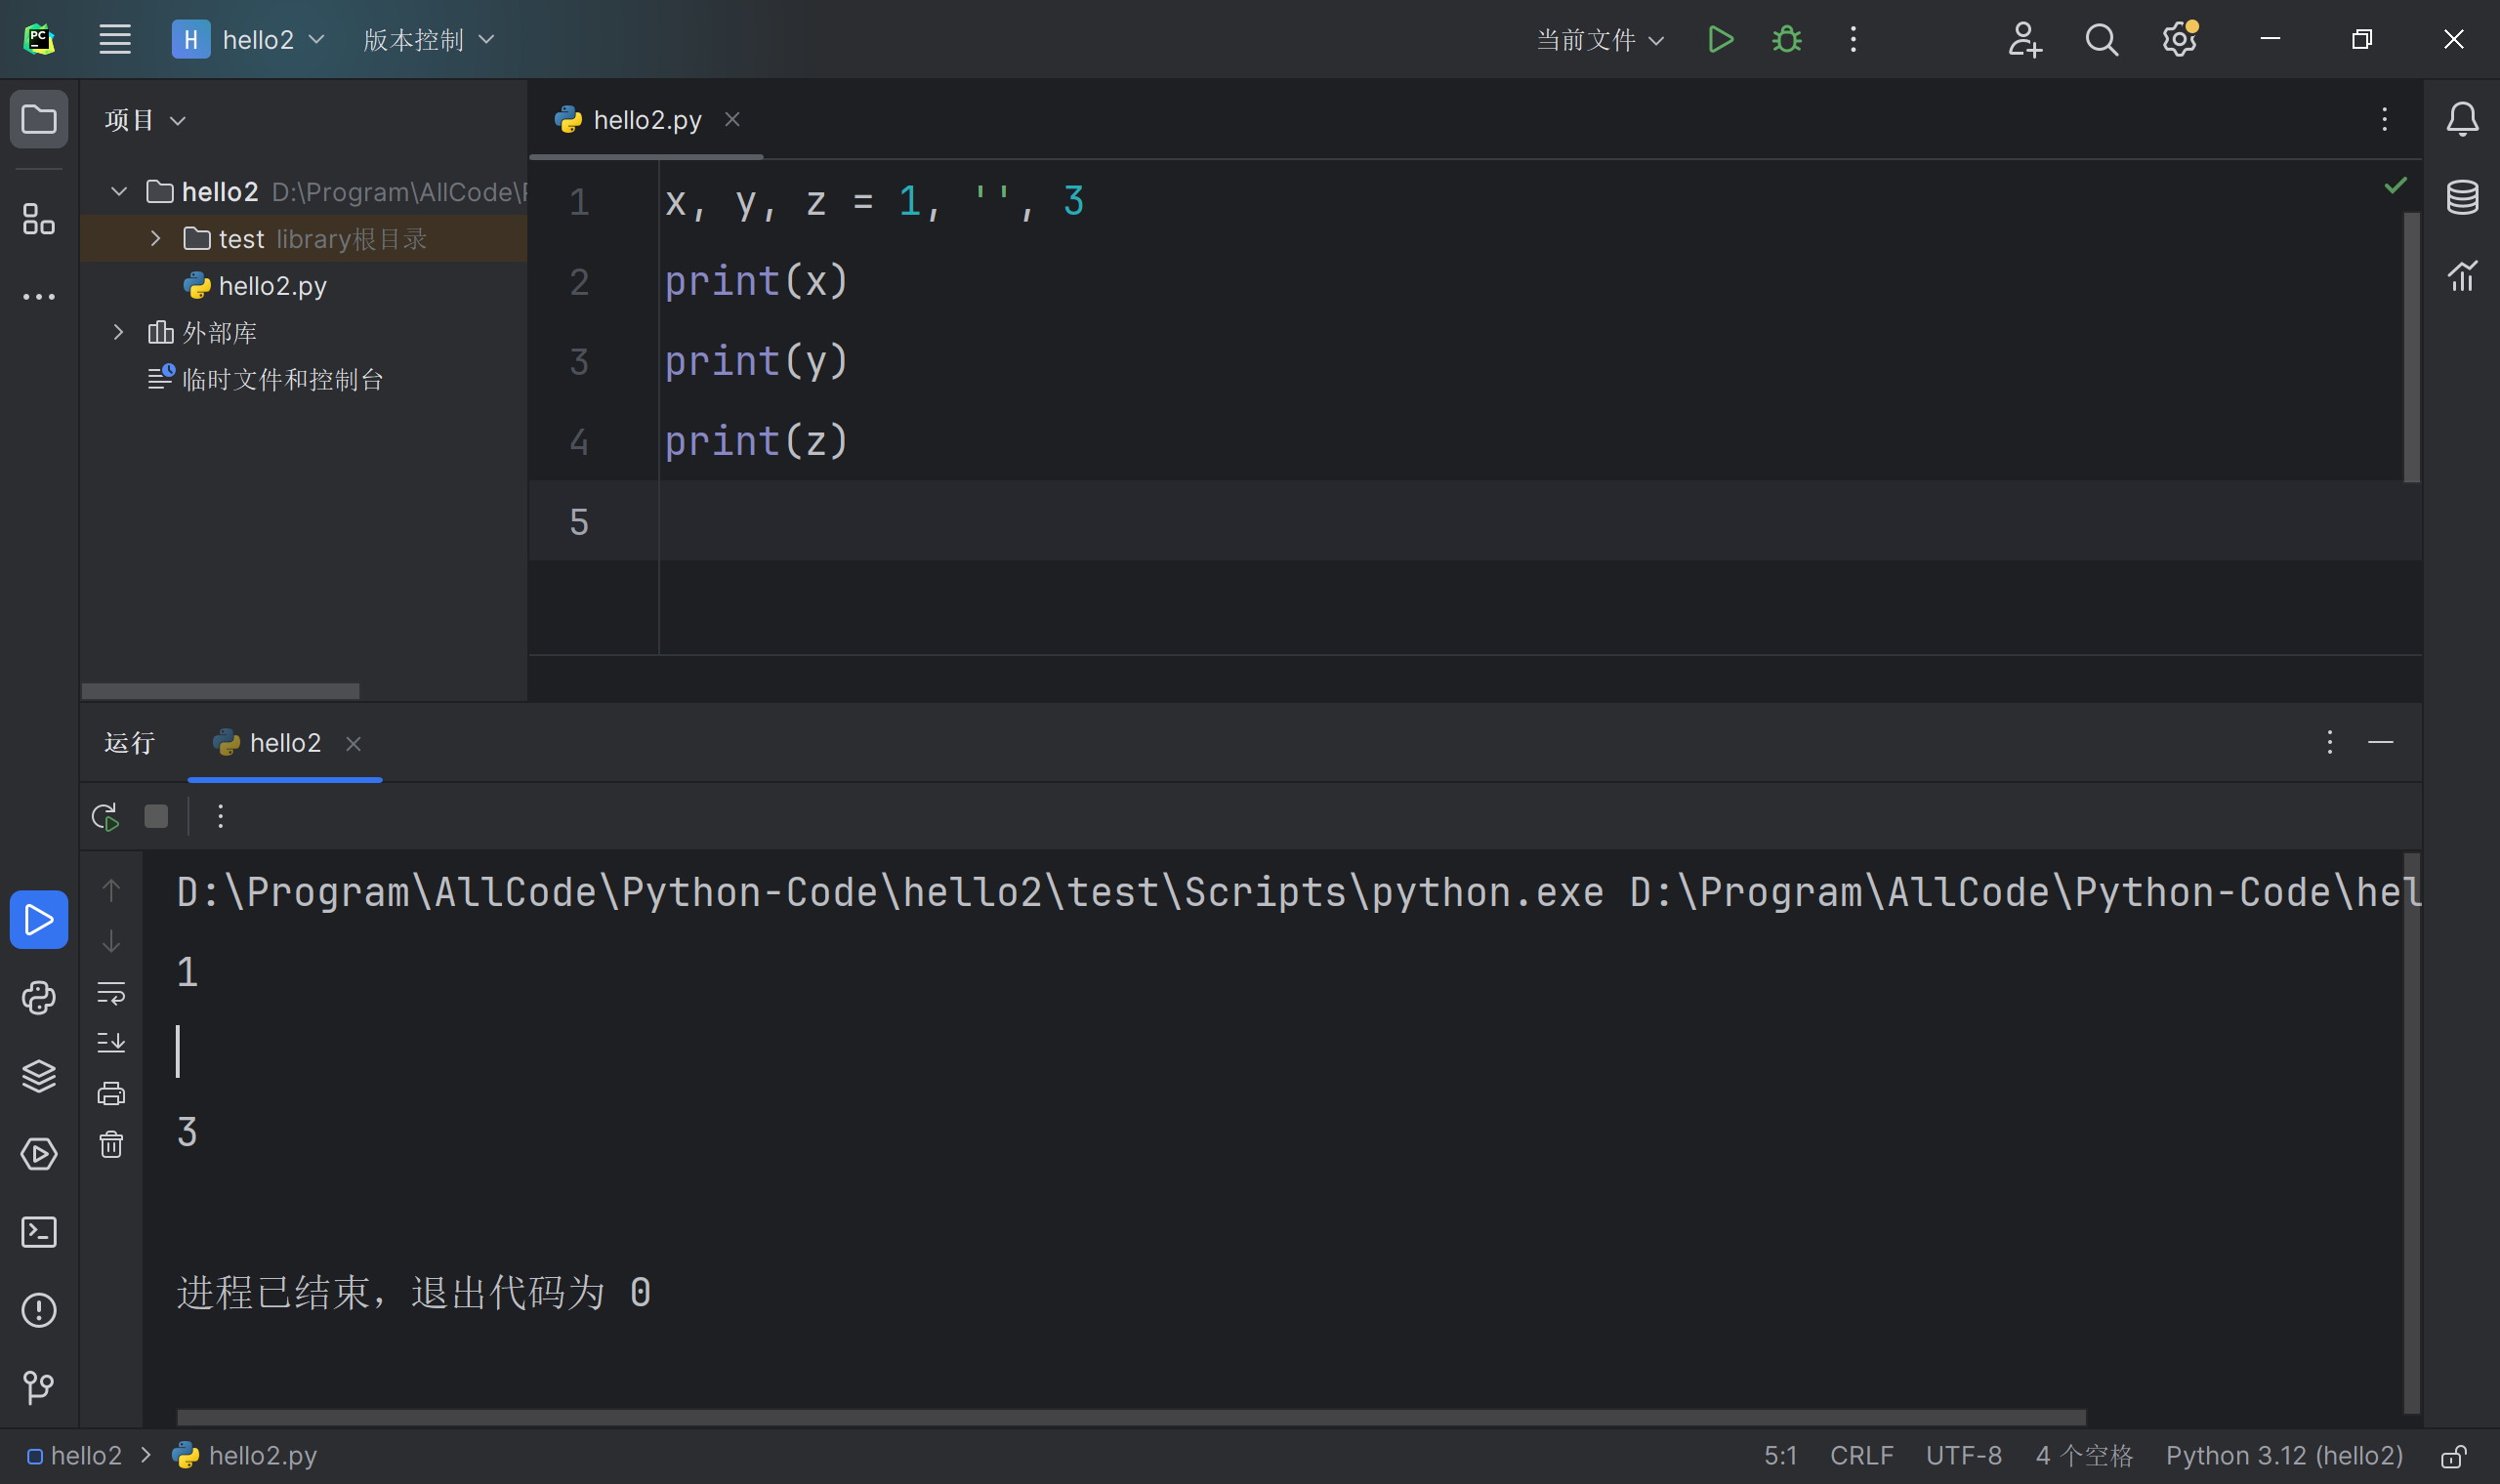This screenshot has width=2500, height=1484.
Task: Expand the test library root folder
Action: [155, 239]
